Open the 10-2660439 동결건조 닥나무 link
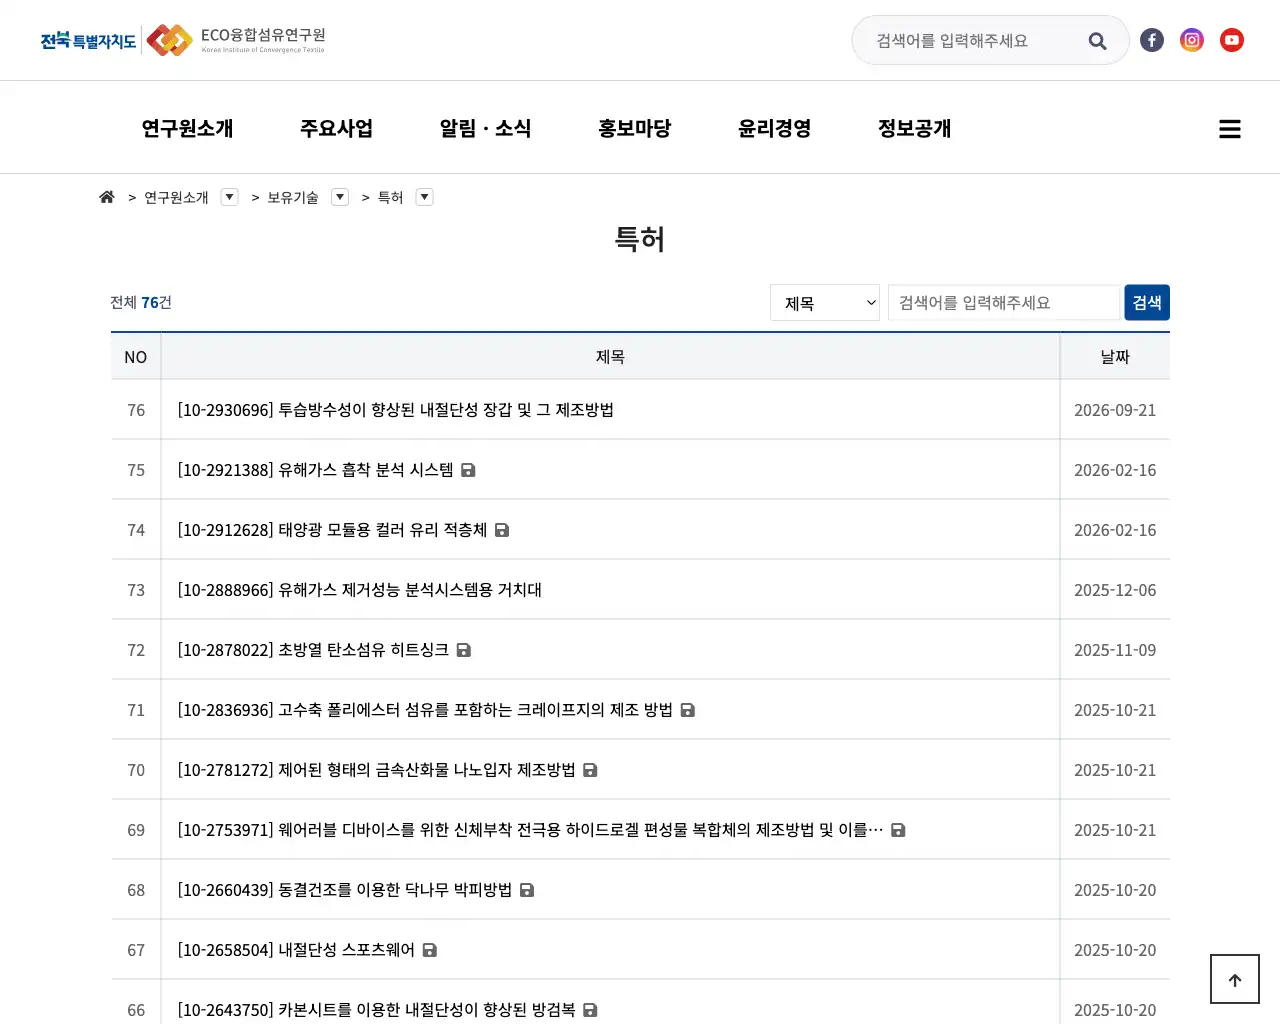 (345, 890)
